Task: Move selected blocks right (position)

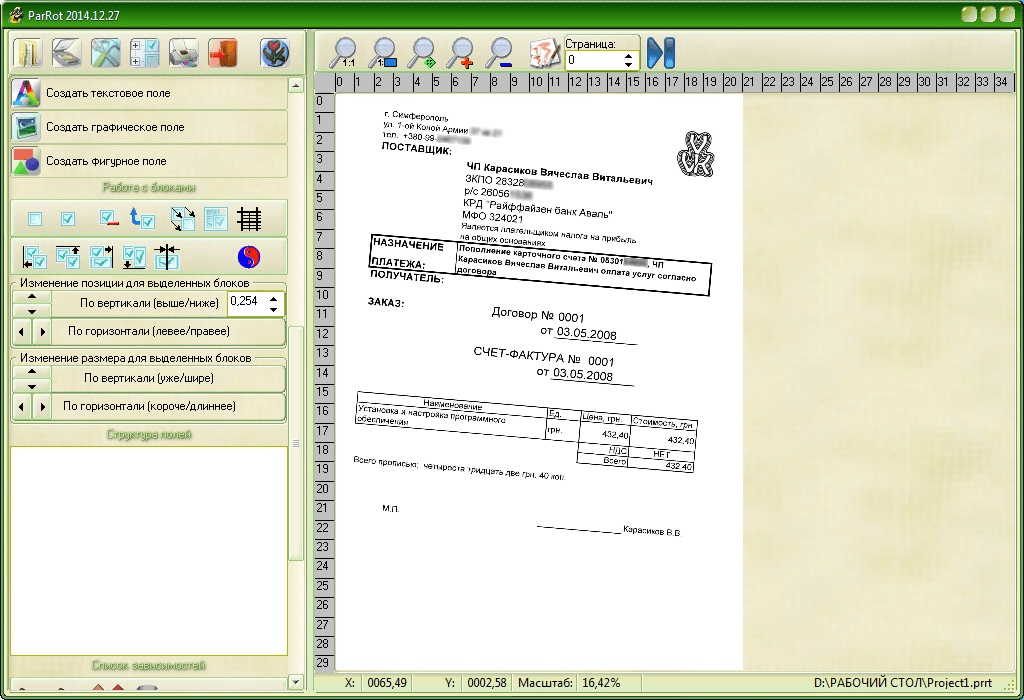Action: [43, 332]
